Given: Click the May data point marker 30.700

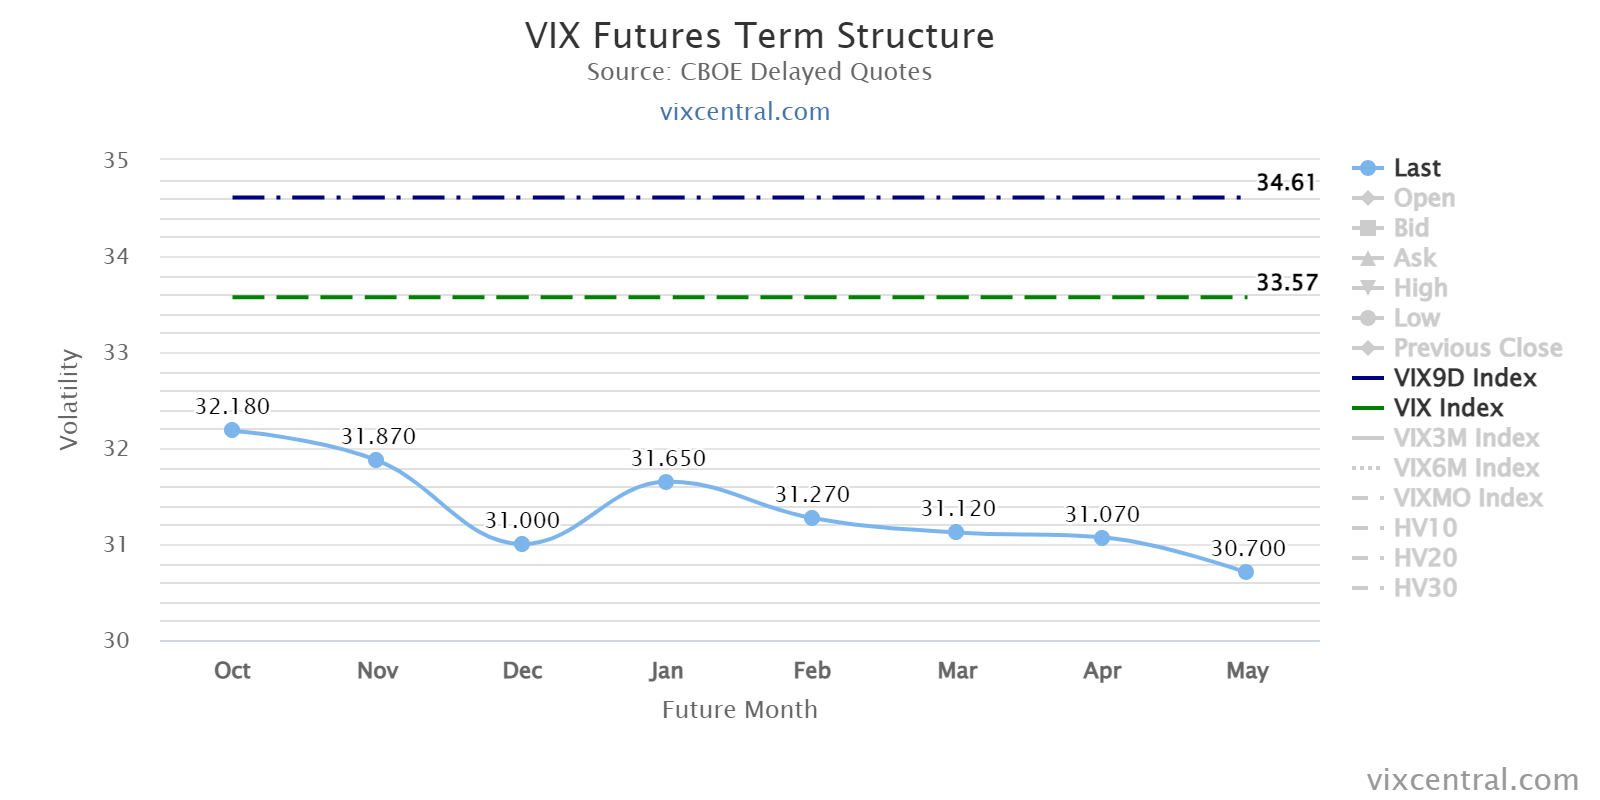Looking at the screenshot, I should (1246, 572).
